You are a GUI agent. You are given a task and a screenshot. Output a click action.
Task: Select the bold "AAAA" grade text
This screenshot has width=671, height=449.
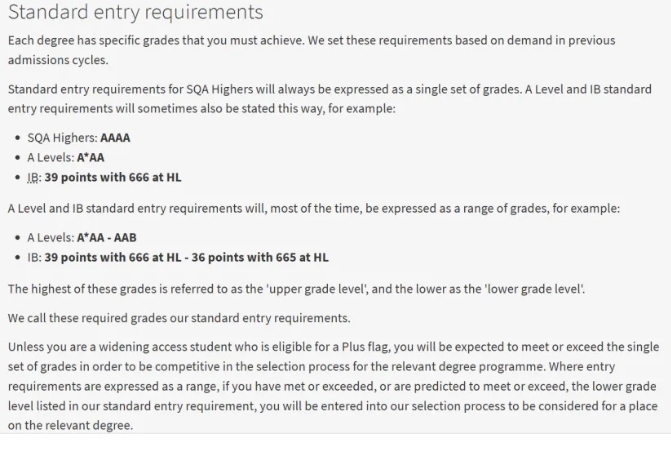(116, 139)
